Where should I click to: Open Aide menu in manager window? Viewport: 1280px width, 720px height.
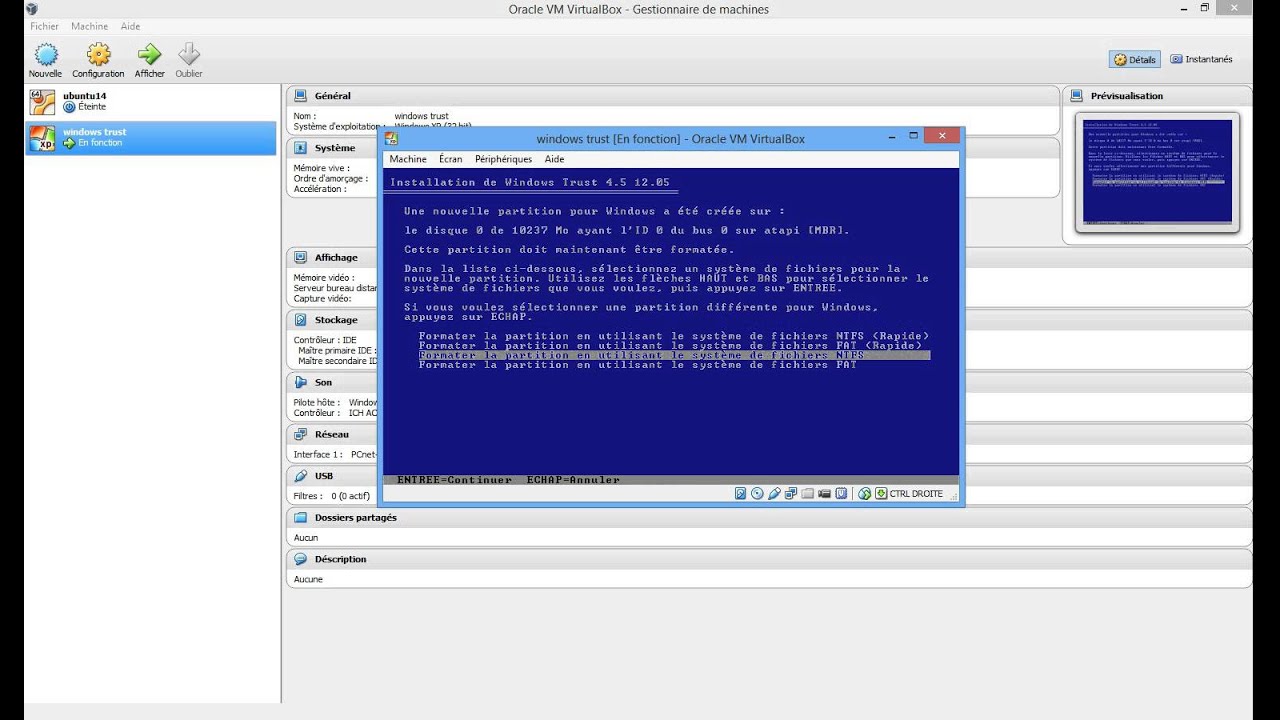[130, 26]
